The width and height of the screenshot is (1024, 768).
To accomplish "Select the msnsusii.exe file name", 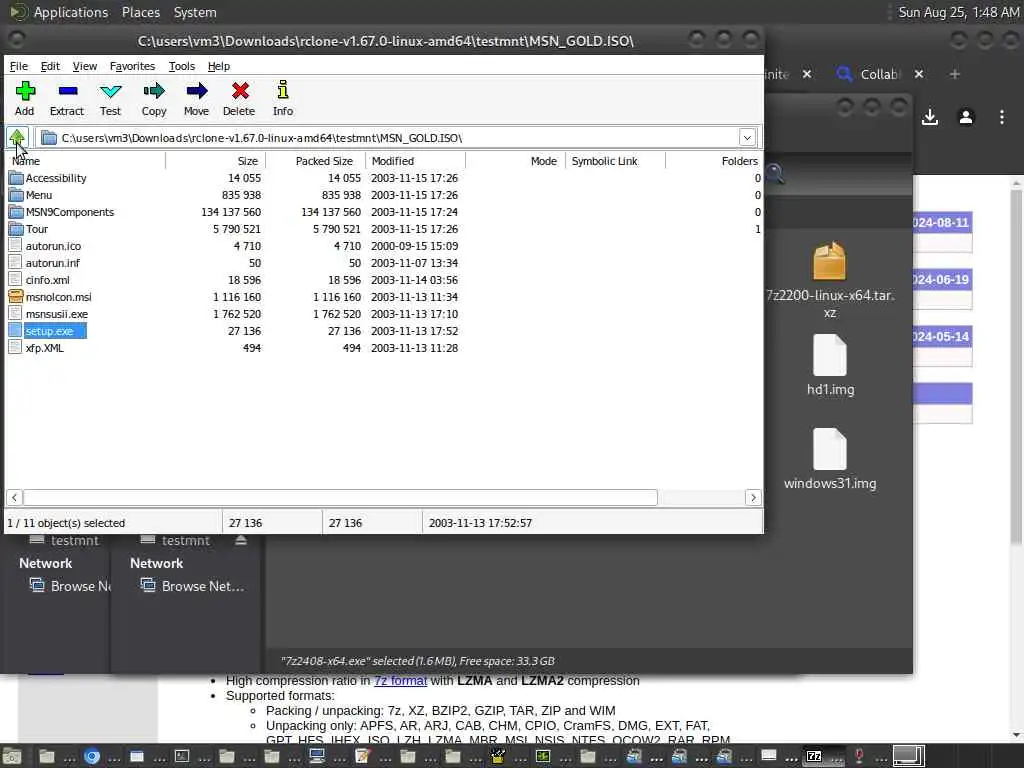I will tap(57, 313).
